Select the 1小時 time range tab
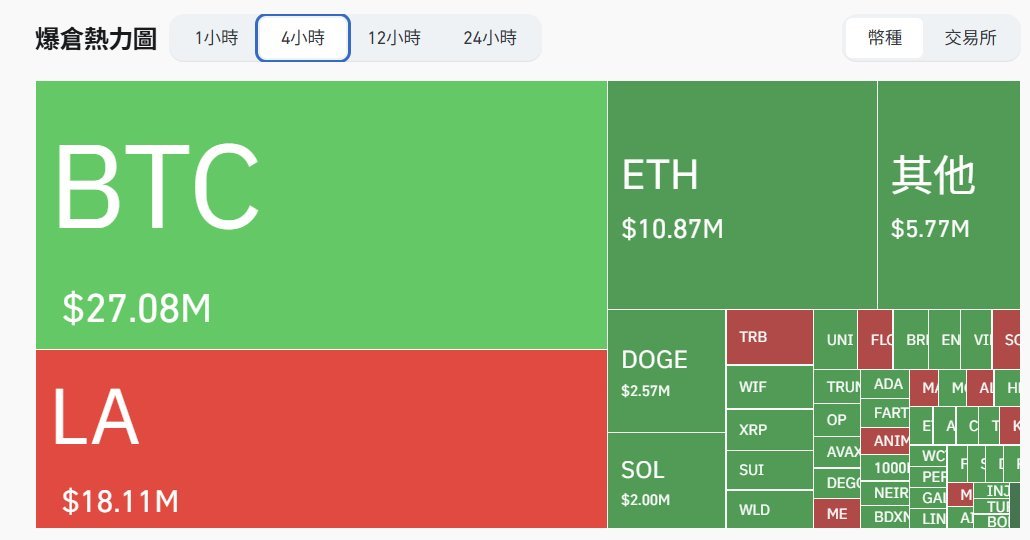Screen dimensions: 1030x540 coord(216,38)
